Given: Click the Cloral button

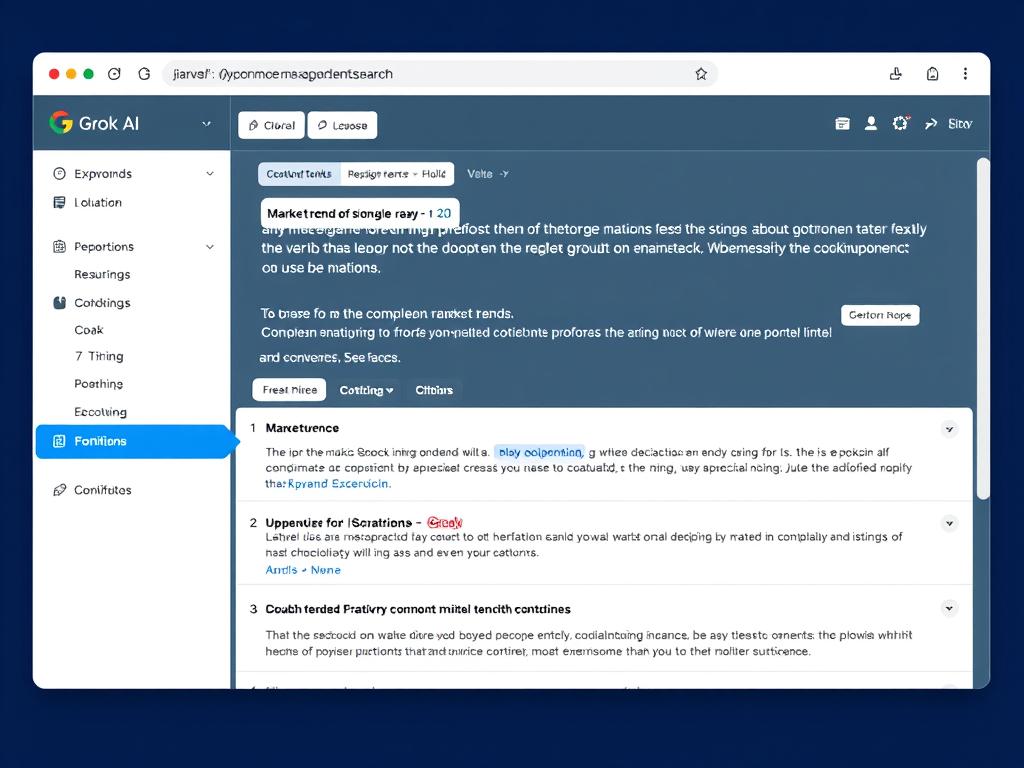Looking at the screenshot, I should 272,125.
